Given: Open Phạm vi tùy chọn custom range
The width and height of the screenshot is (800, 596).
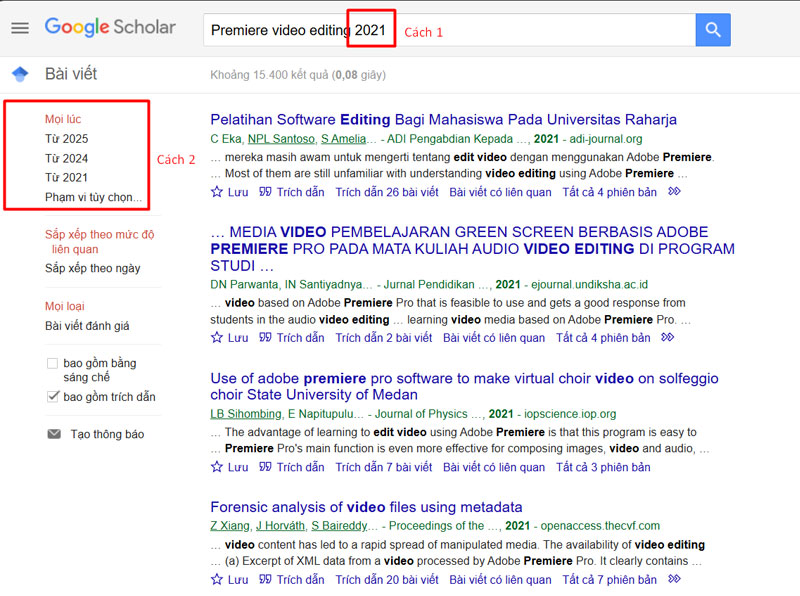Looking at the screenshot, I should [x=93, y=197].
